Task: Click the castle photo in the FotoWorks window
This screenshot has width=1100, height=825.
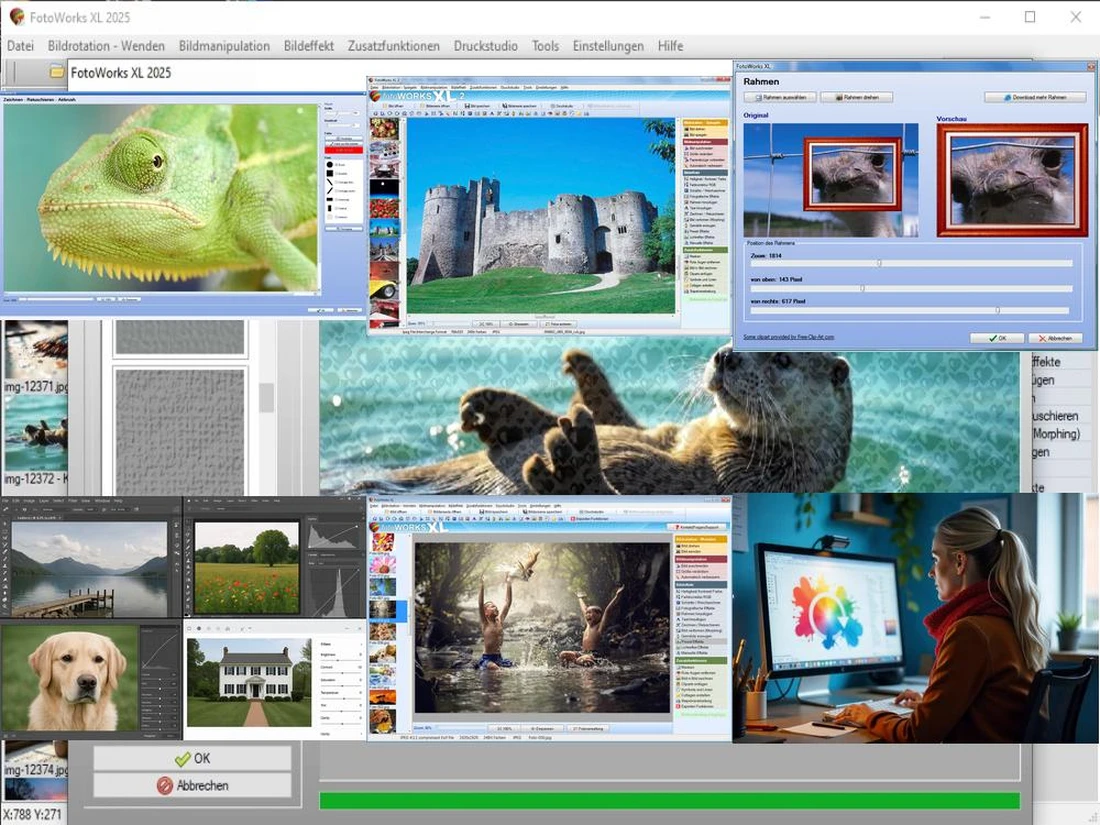Action: point(541,215)
